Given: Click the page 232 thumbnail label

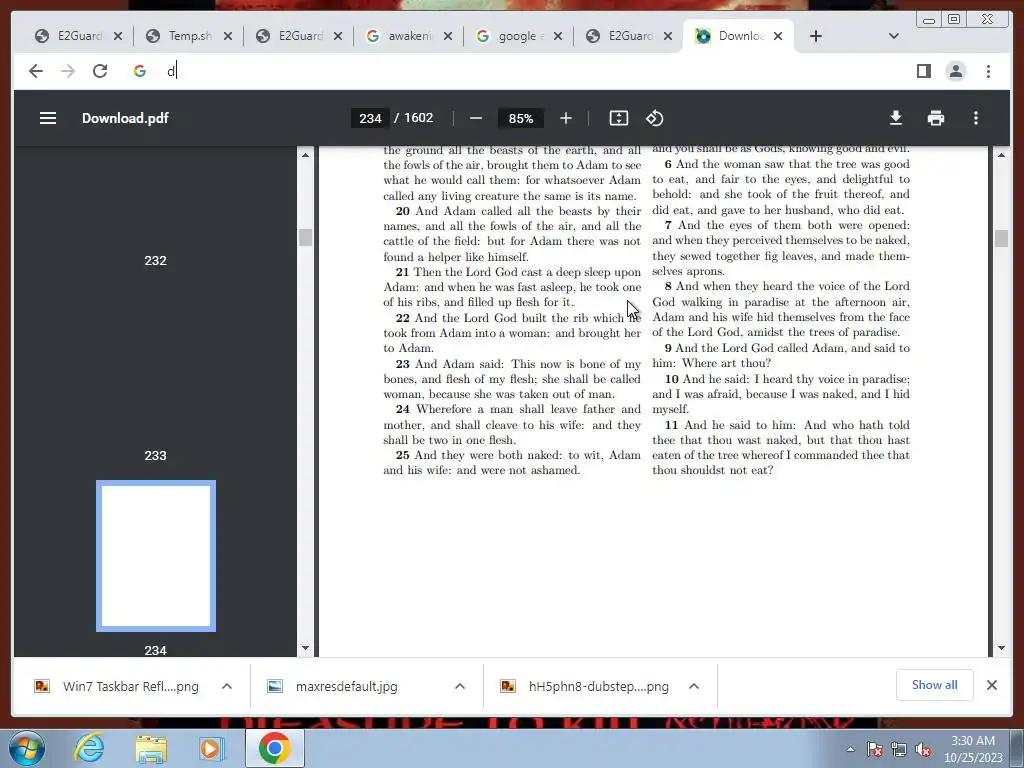Looking at the screenshot, I should pos(155,260).
